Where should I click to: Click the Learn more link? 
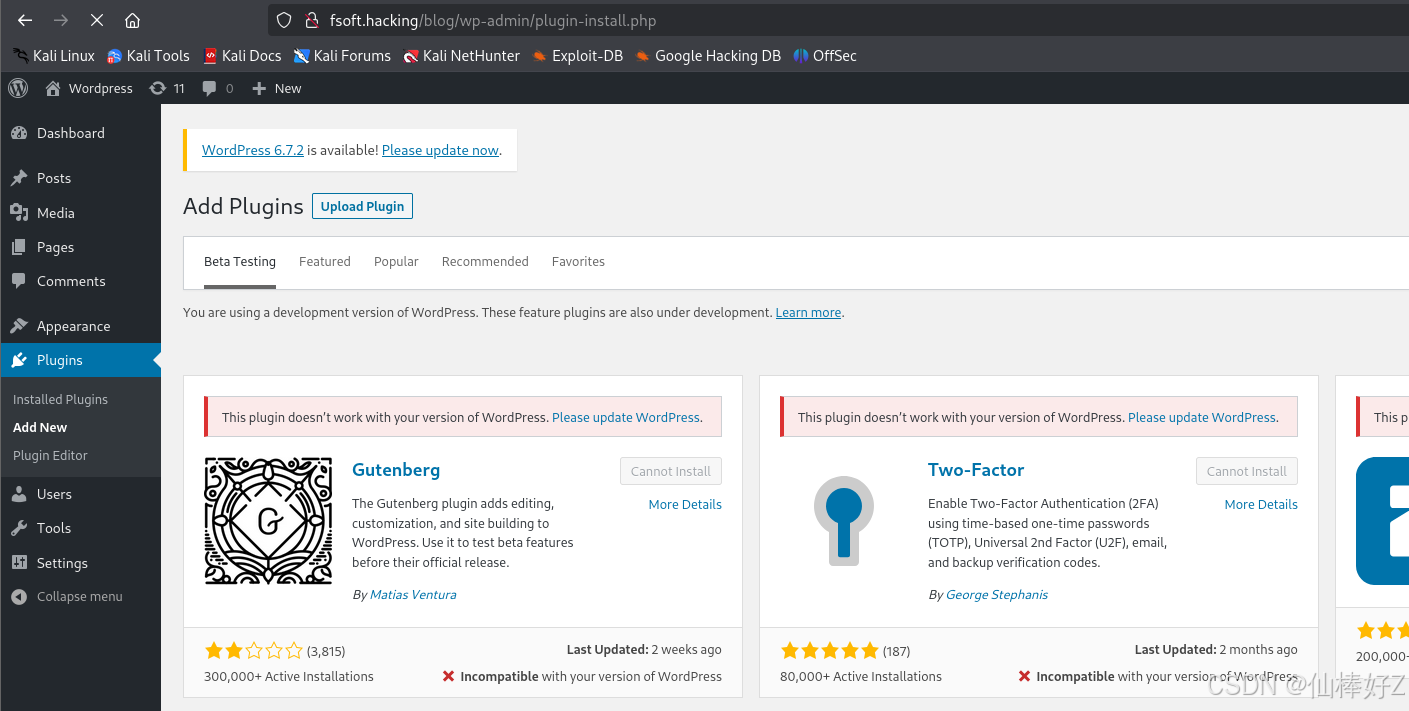(808, 313)
